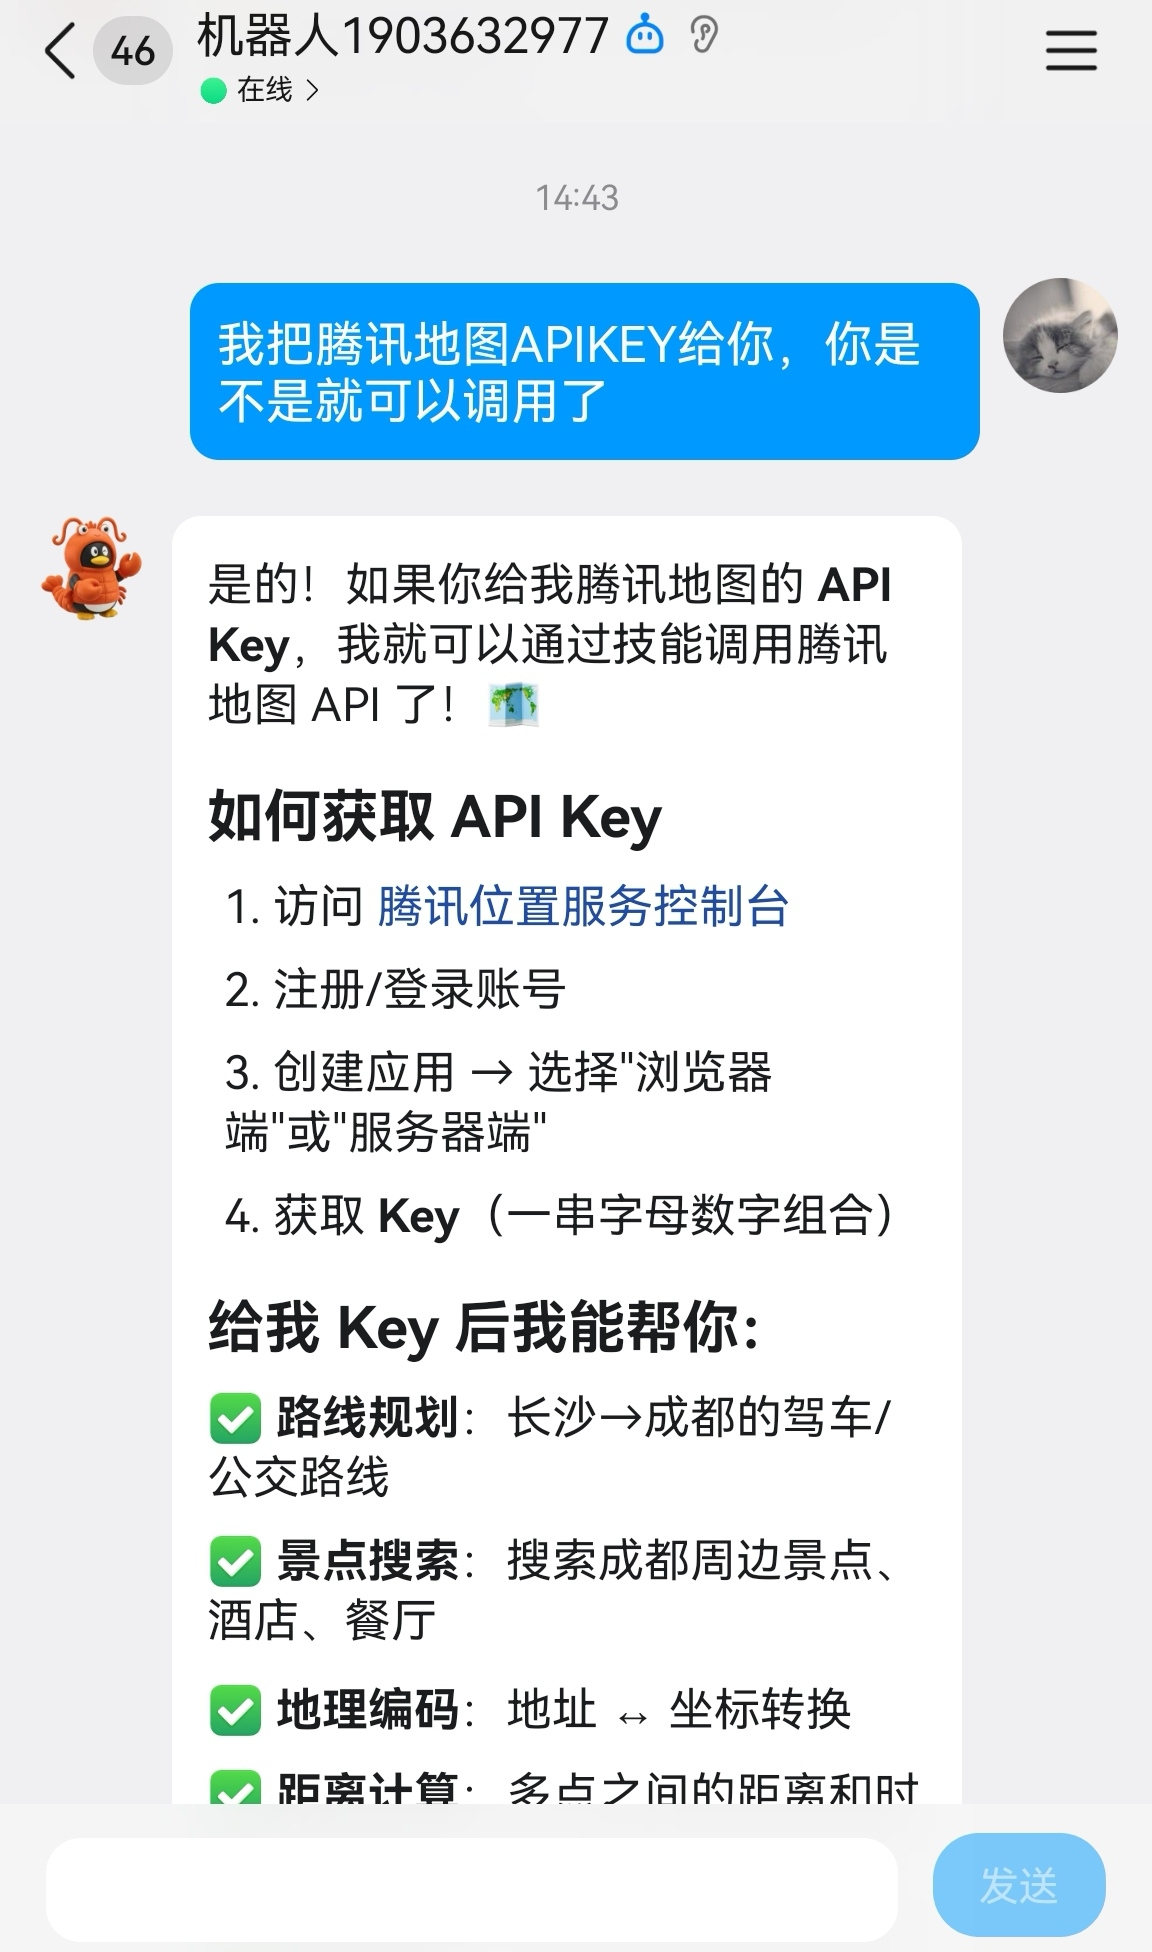This screenshot has height=1952, width=1152.
Task: Tap the green check beside 路线规划
Action: 236,1418
